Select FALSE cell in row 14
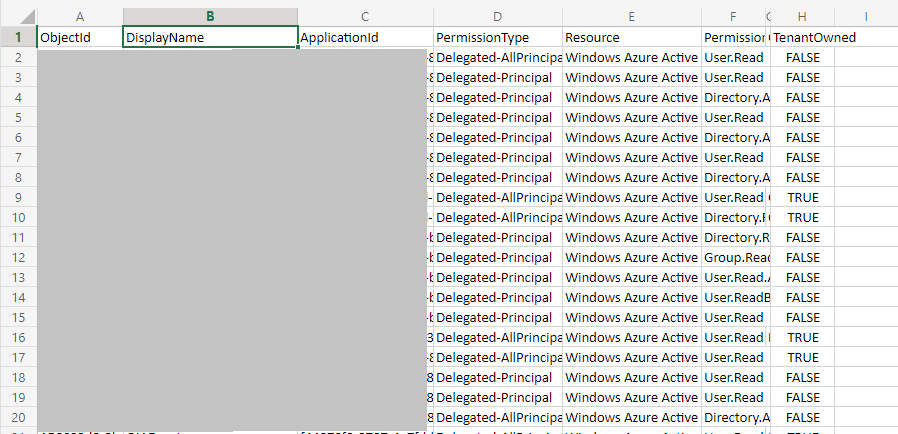Image resolution: width=898 pixels, height=434 pixels. tap(802, 297)
